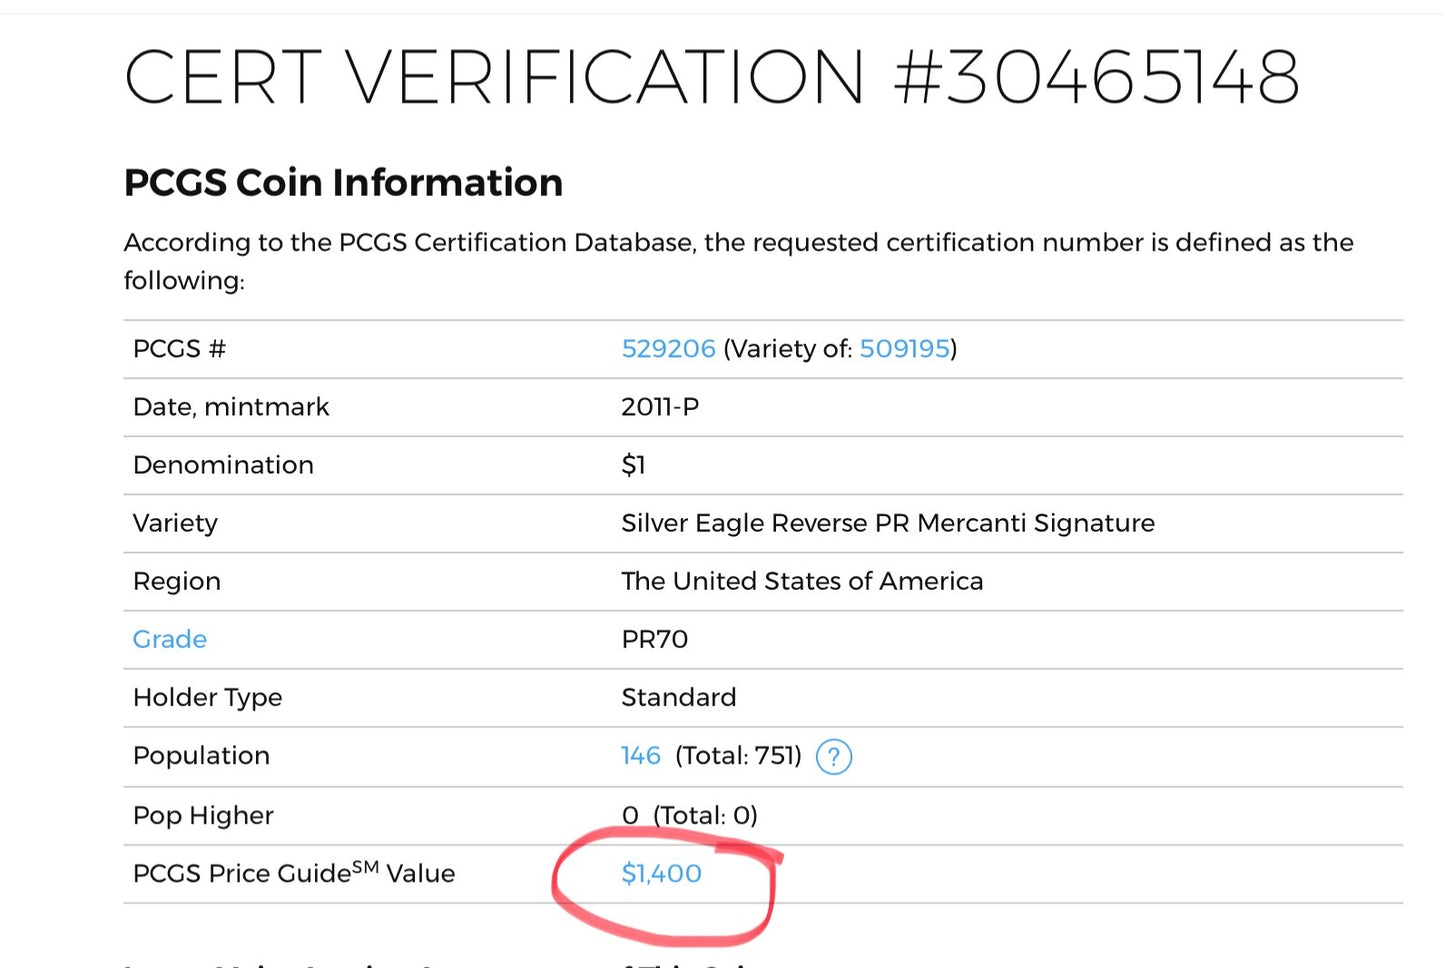Open the parent variety 509195 link
This screenshot has width=1445, height=968.
(904, 349)
